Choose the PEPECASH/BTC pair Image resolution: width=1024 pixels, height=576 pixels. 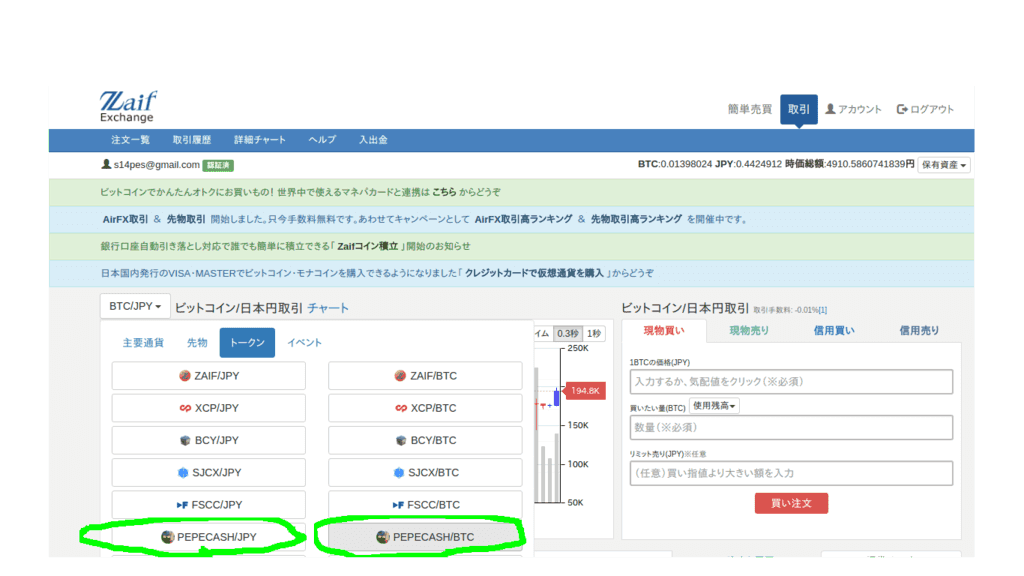pyautogui.click(x=425, y=537)
